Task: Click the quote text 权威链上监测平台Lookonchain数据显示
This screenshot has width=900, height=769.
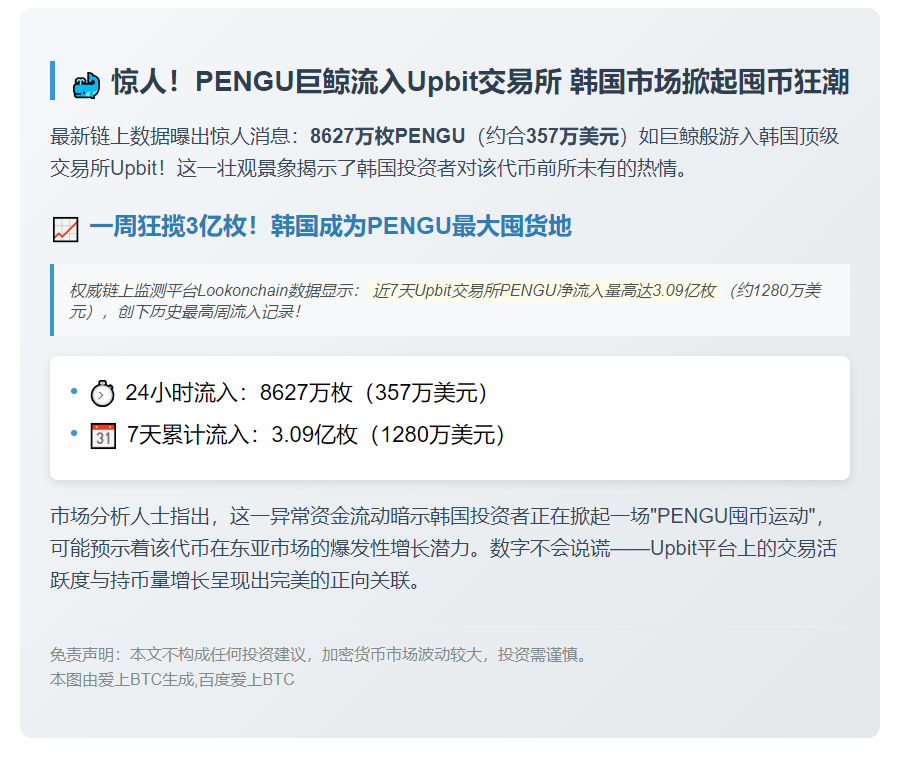Action: coord(210,291)
